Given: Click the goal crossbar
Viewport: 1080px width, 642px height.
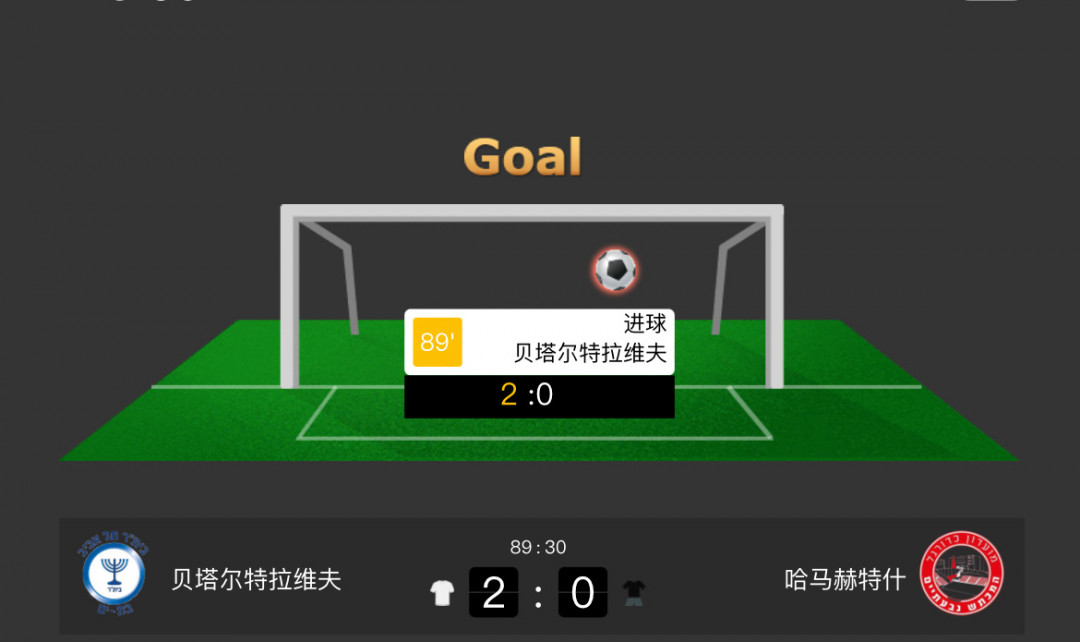Looking at the screenshot, I should tap(532, 211).
